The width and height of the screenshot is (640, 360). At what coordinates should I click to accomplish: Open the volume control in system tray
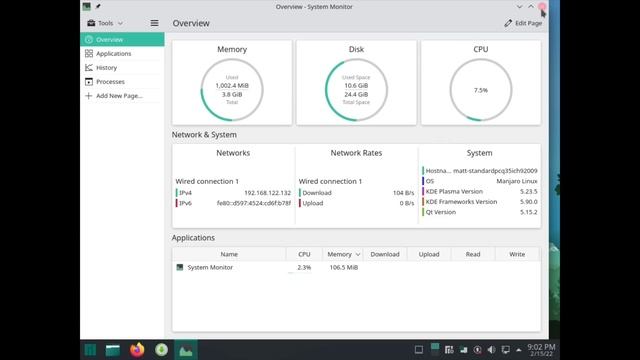coord(491,350)
